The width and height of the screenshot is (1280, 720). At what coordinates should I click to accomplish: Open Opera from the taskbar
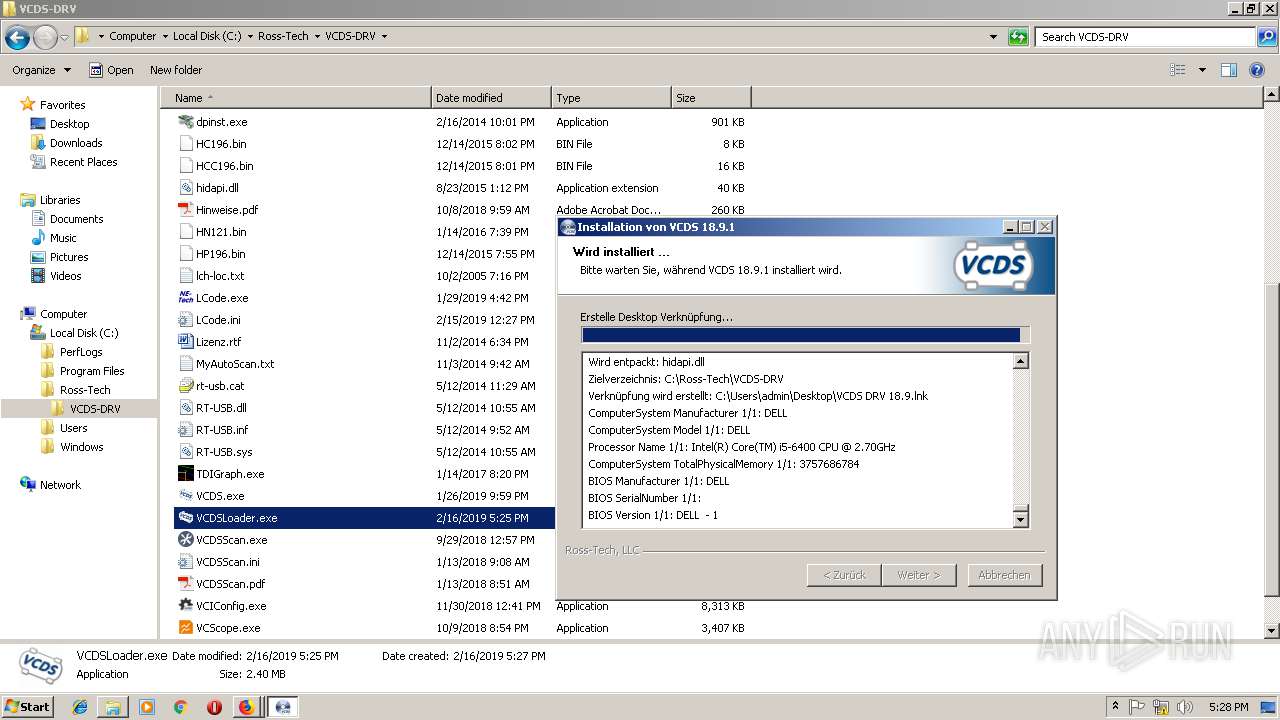click(213, 707)
